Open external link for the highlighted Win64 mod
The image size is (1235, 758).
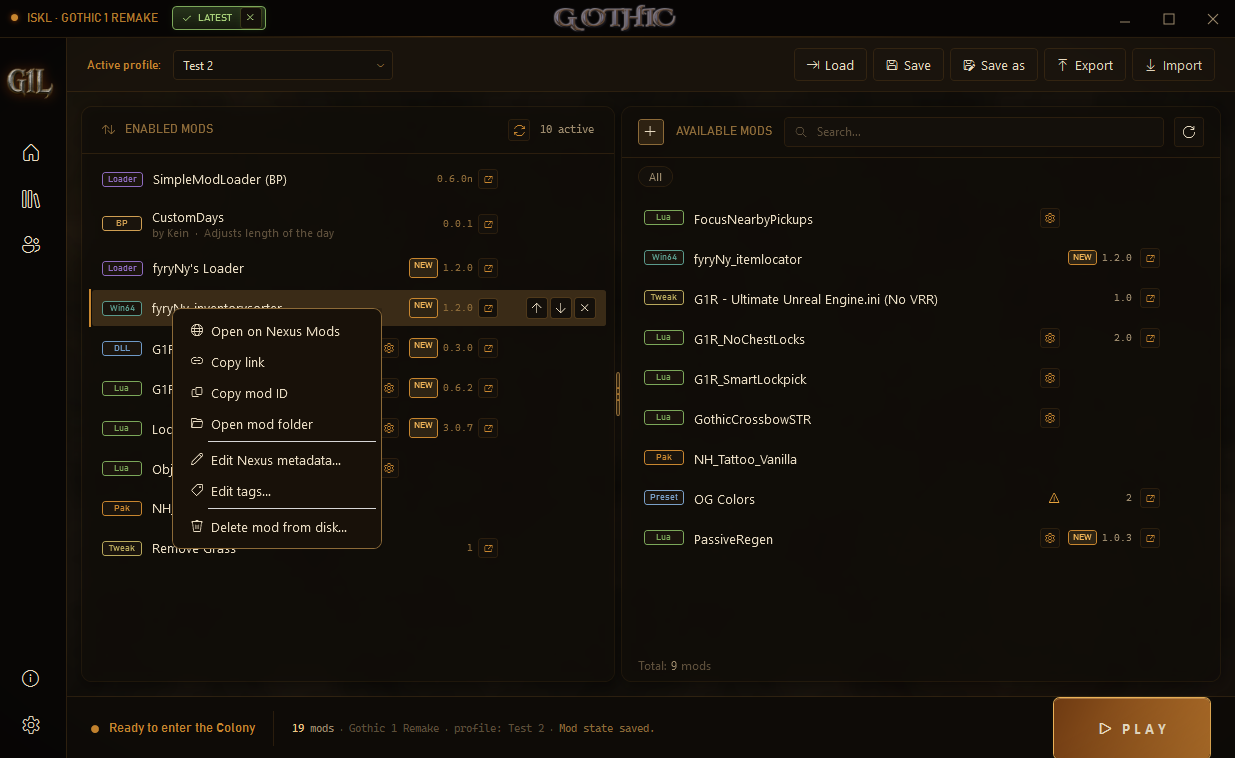coord(488,308)
